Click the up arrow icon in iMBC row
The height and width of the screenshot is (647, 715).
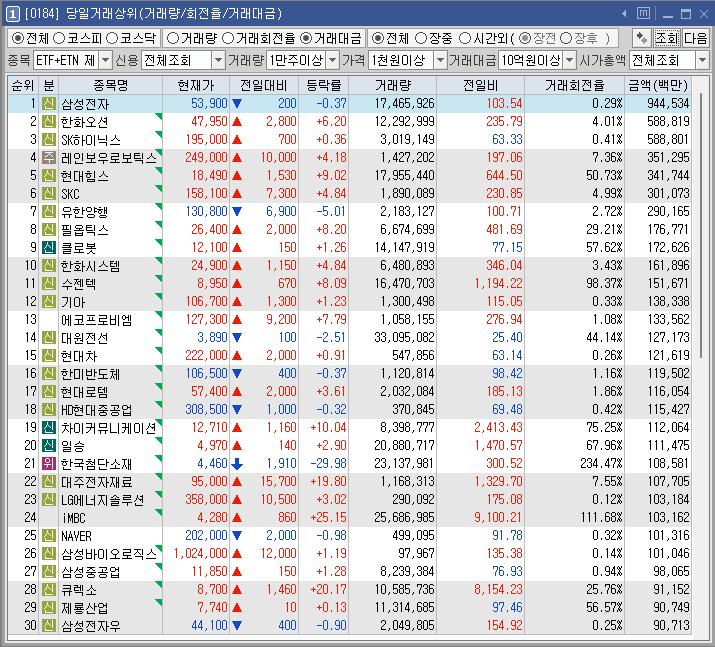coord(237,518)
